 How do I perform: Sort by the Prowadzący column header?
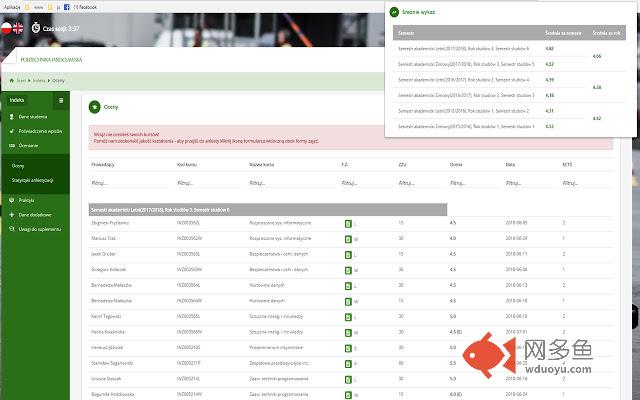point(102,164)
